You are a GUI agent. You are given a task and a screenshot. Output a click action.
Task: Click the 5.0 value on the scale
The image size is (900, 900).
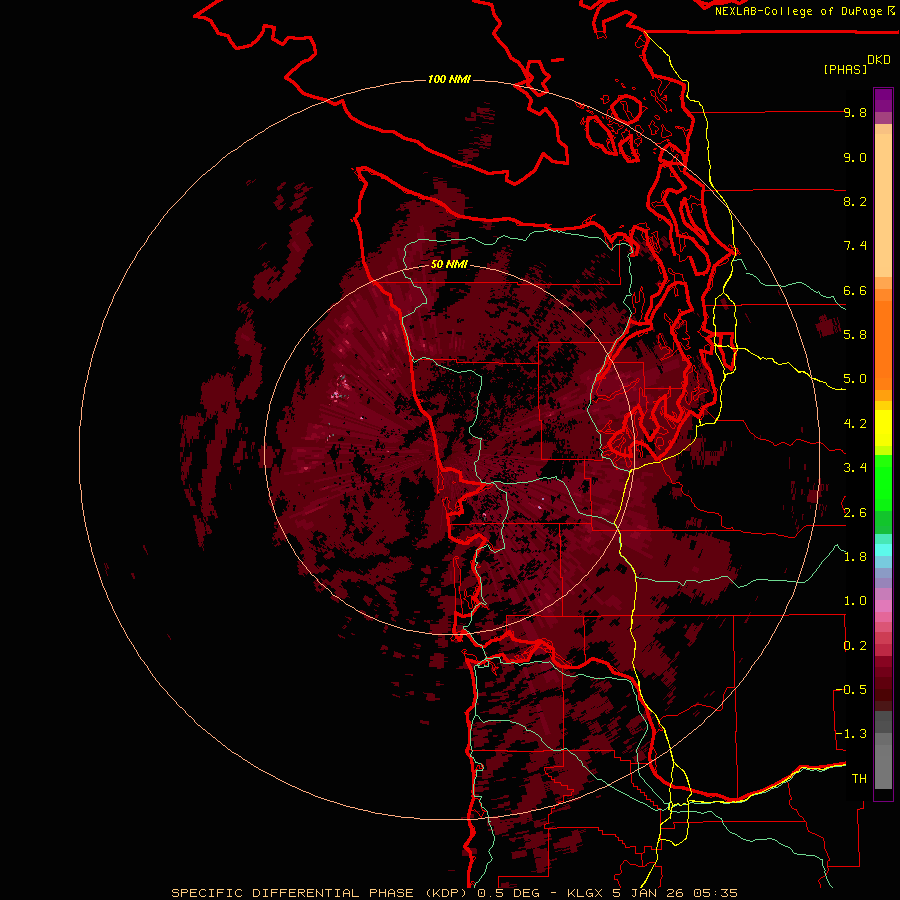click(855, 379)
